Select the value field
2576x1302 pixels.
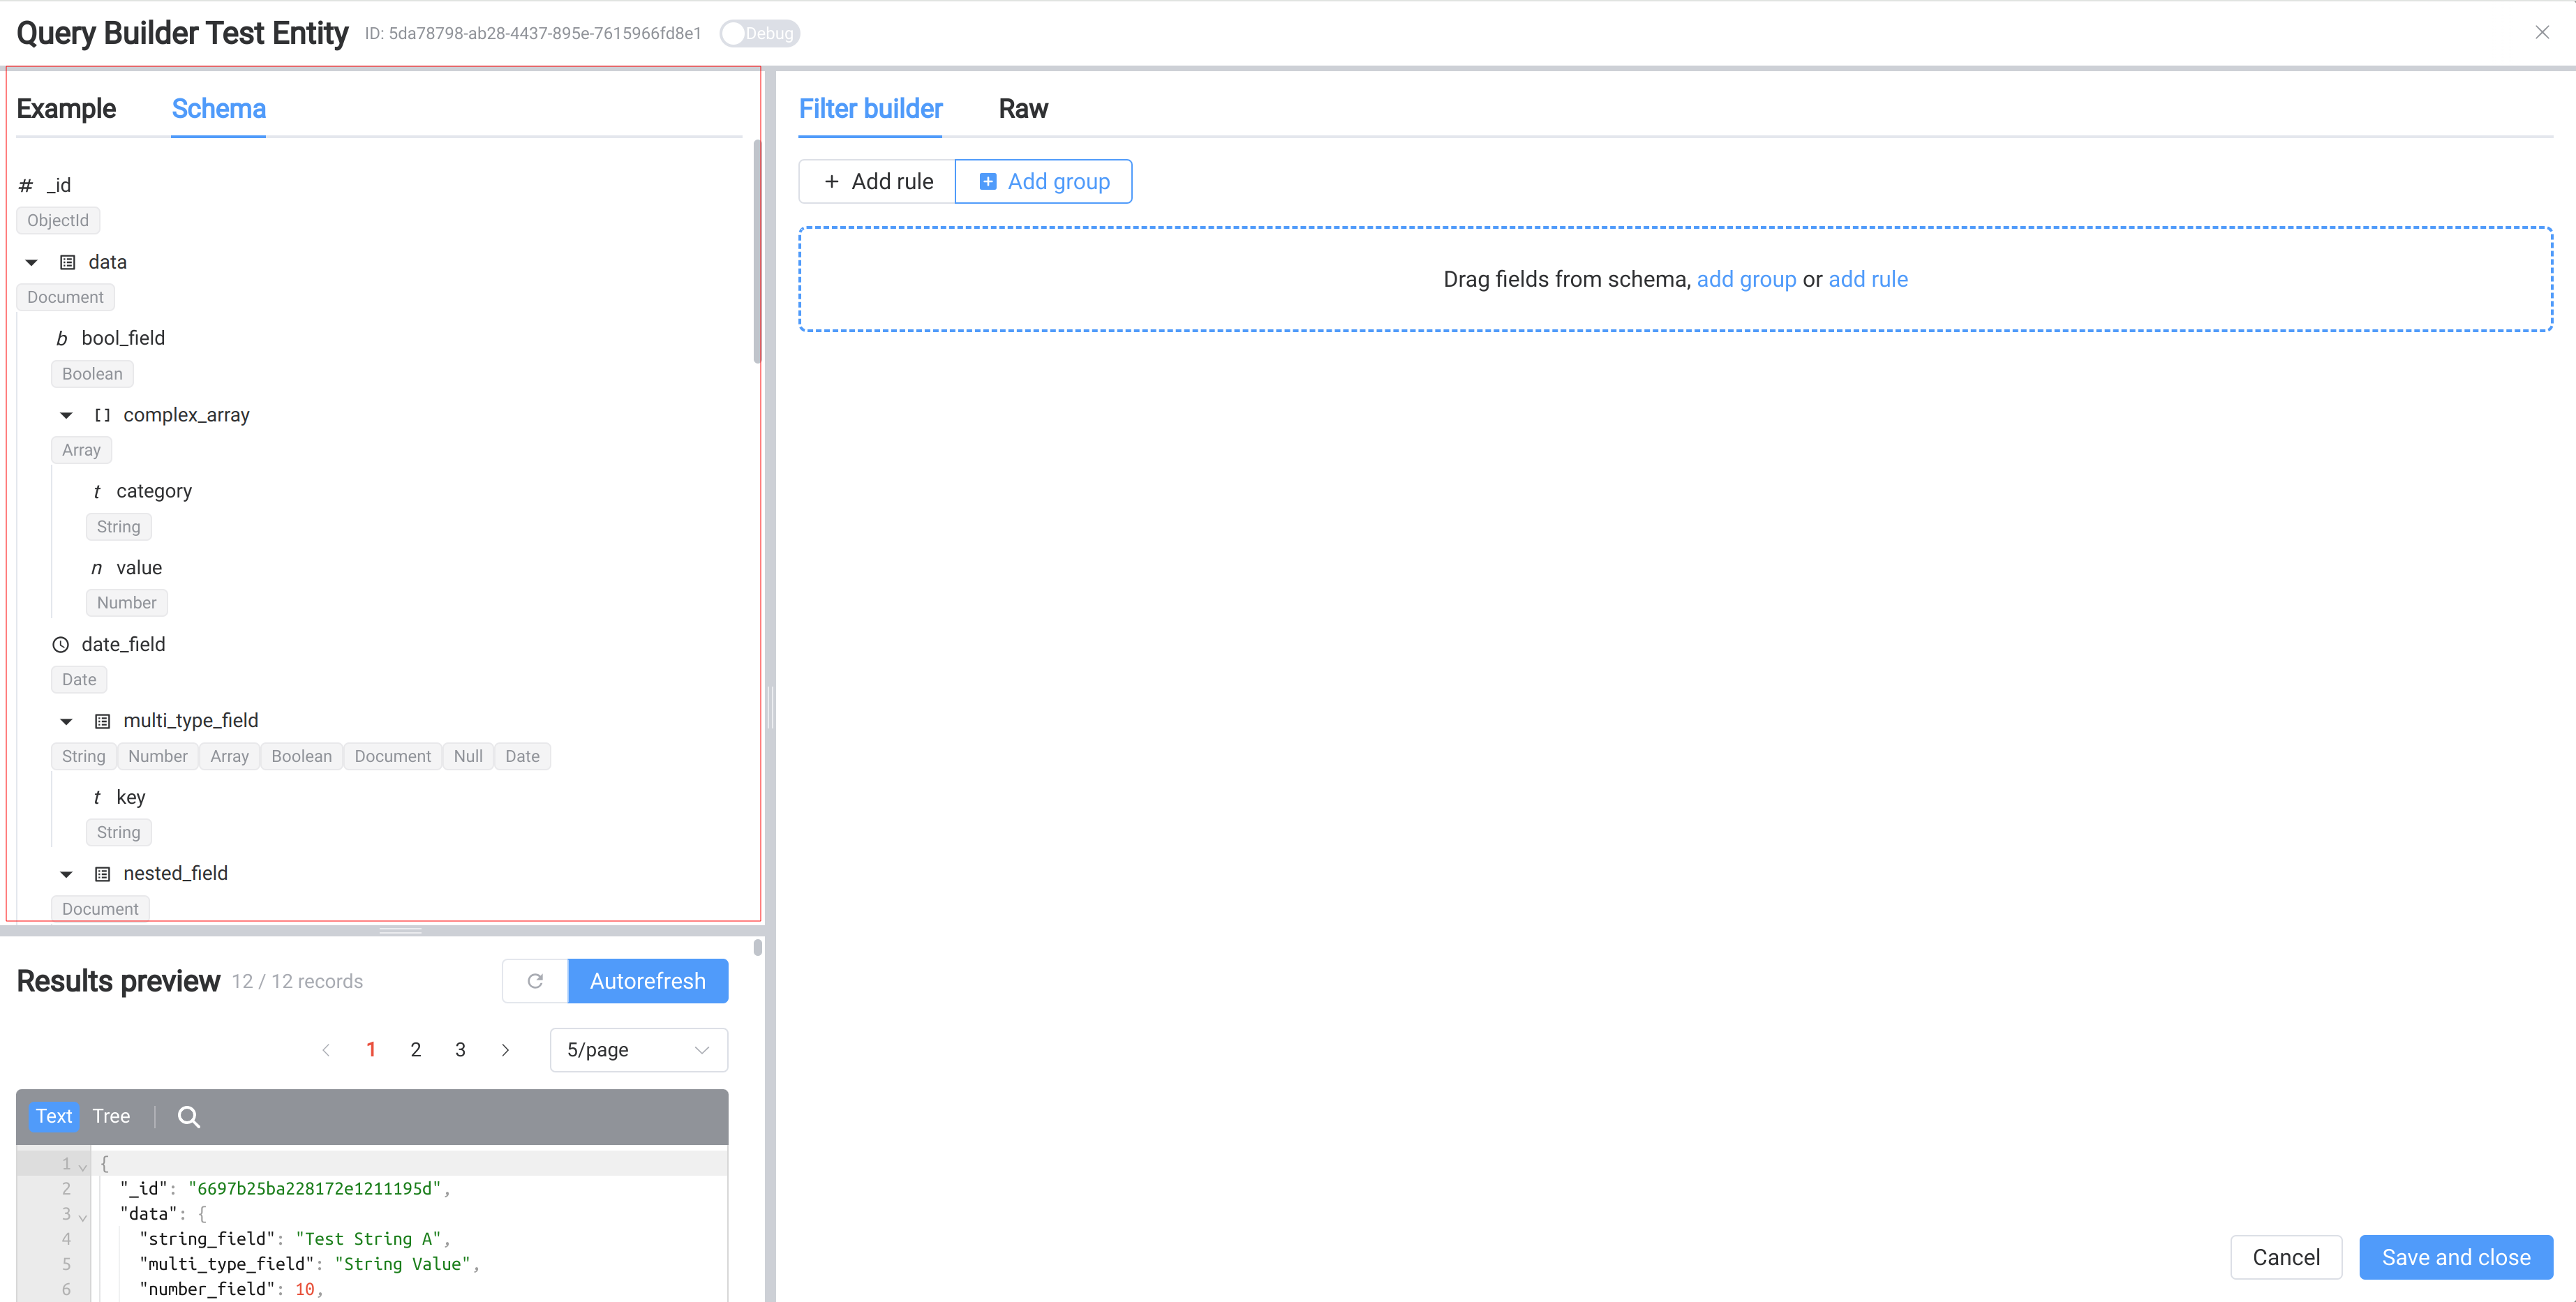(139, 568)
